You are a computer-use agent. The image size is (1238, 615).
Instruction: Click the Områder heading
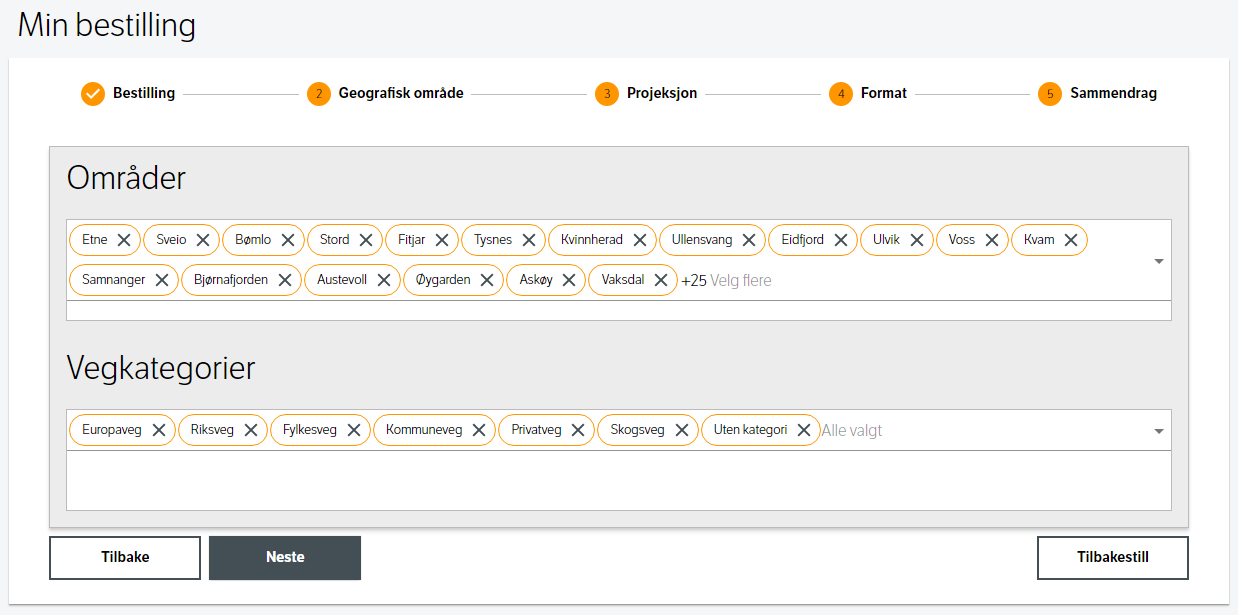(x=126, y=178)
